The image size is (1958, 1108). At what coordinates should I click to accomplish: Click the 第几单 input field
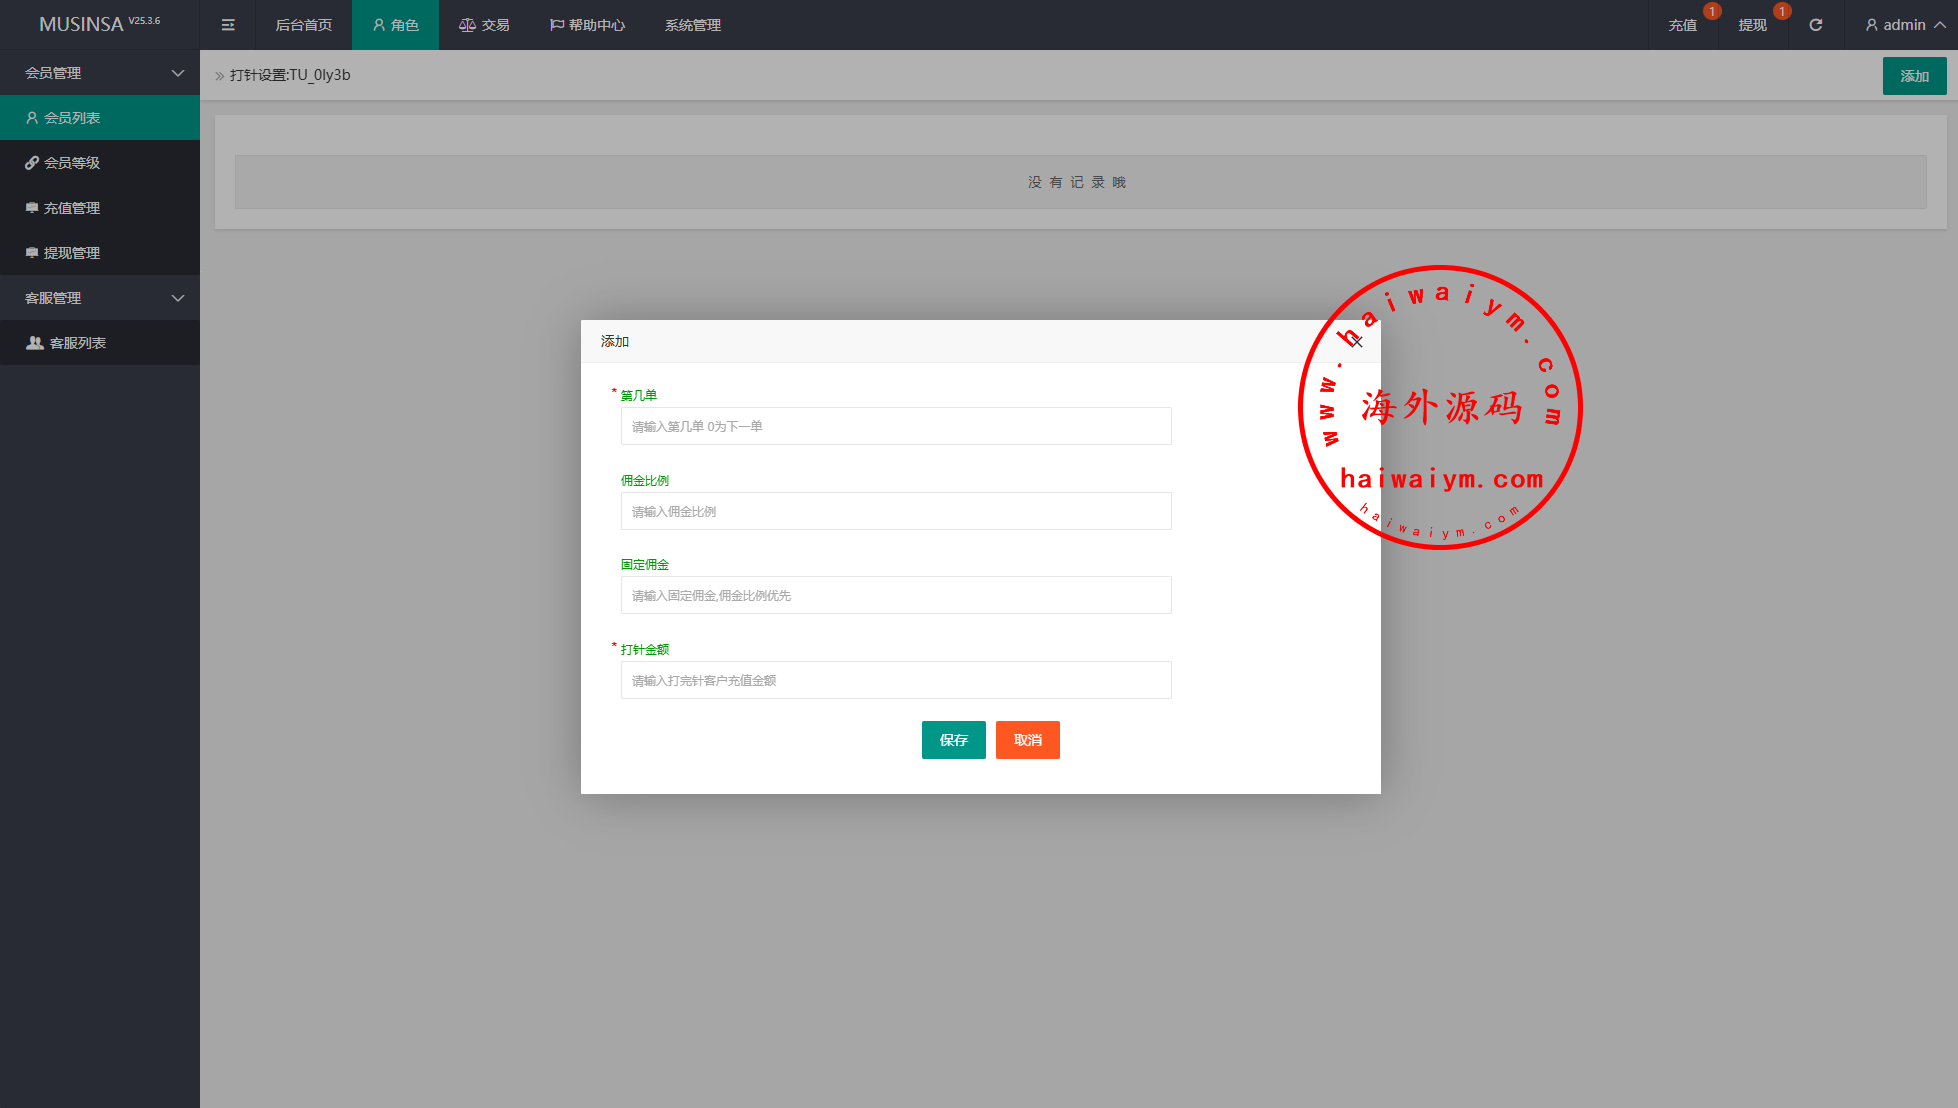click(x=895, y=426)
